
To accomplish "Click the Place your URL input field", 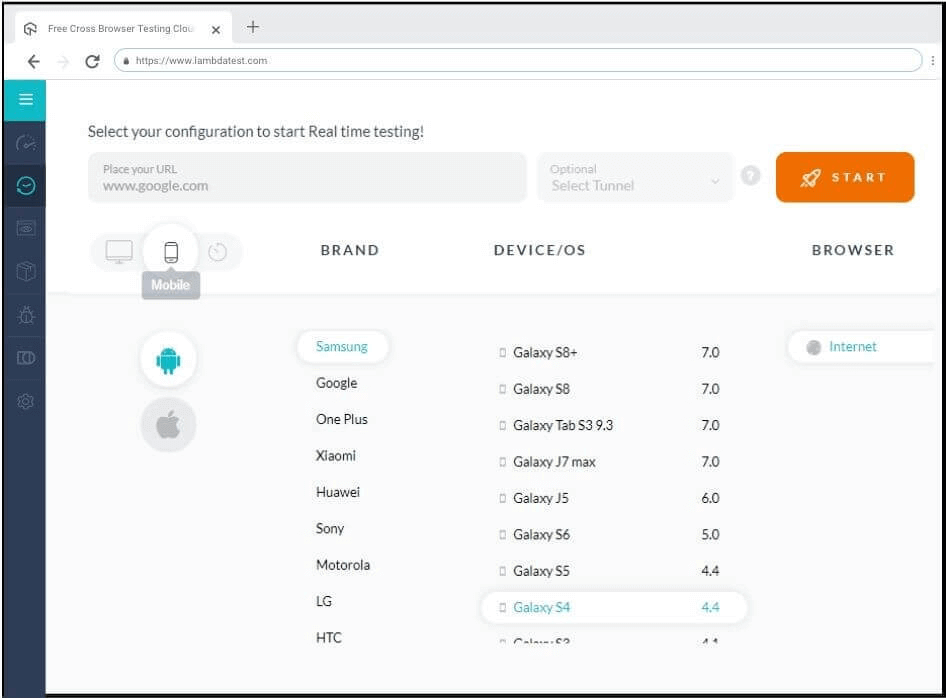I will tap(307, 178).
